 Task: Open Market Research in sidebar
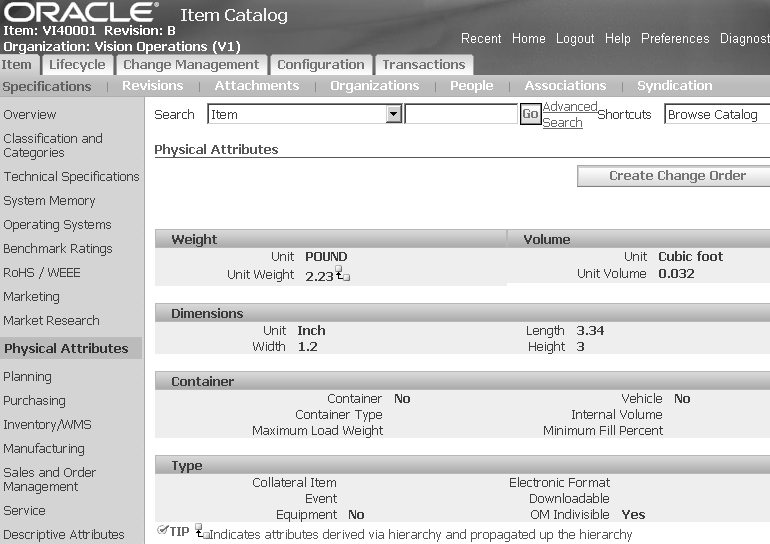(52, 321)
